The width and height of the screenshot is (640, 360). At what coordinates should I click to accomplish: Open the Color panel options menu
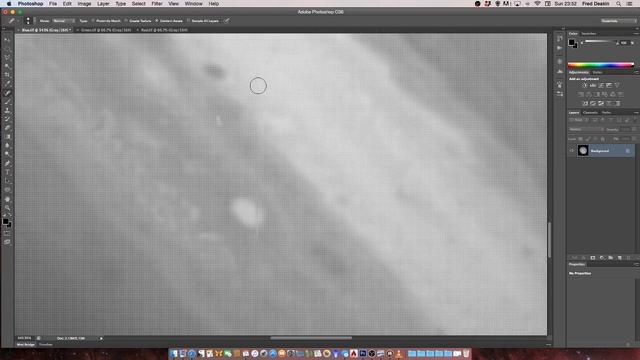click(636, 33)
